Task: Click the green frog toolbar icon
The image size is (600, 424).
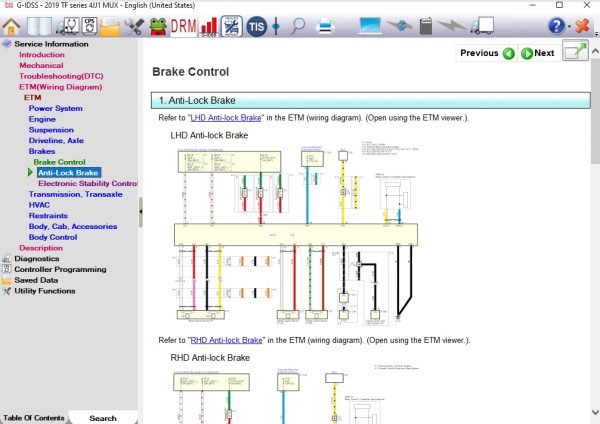Action: coord(158,26)
